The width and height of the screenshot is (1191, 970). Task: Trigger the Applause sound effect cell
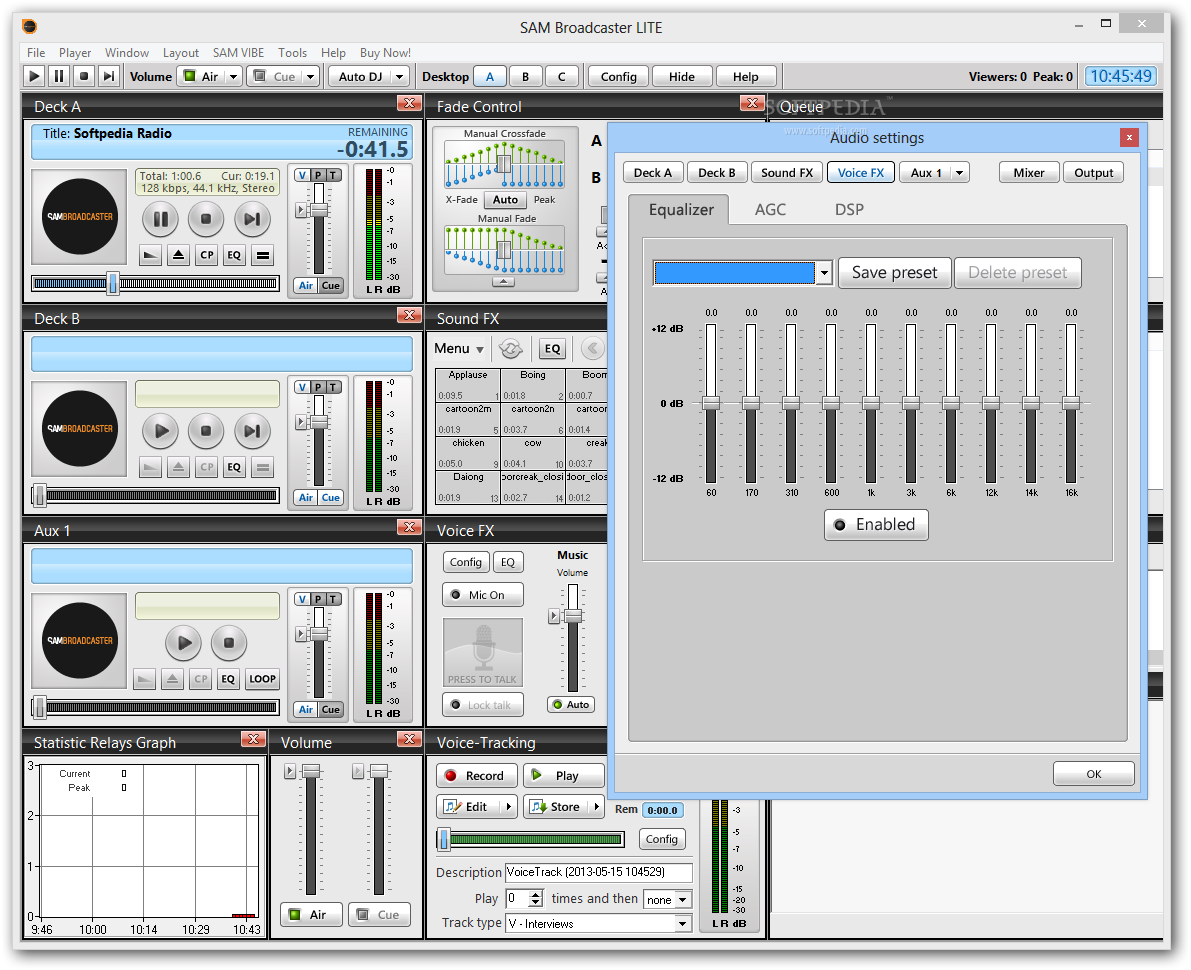[468, 385]
